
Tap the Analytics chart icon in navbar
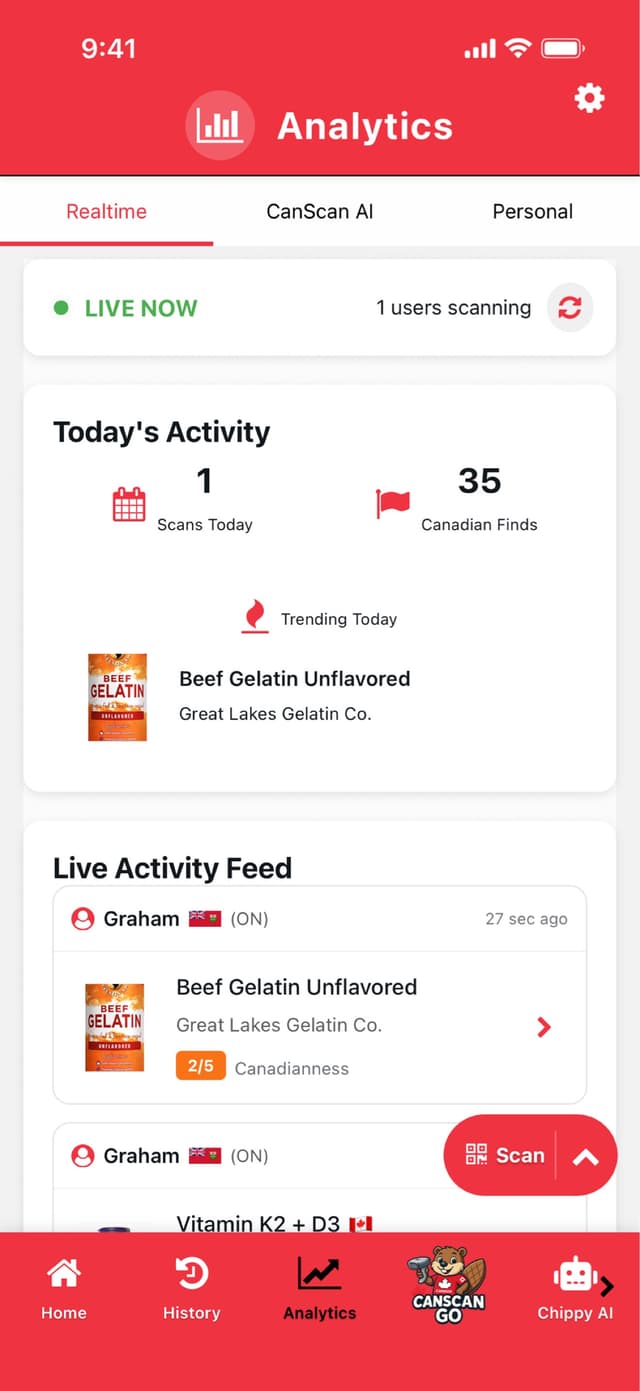[x=319, y=1274]
